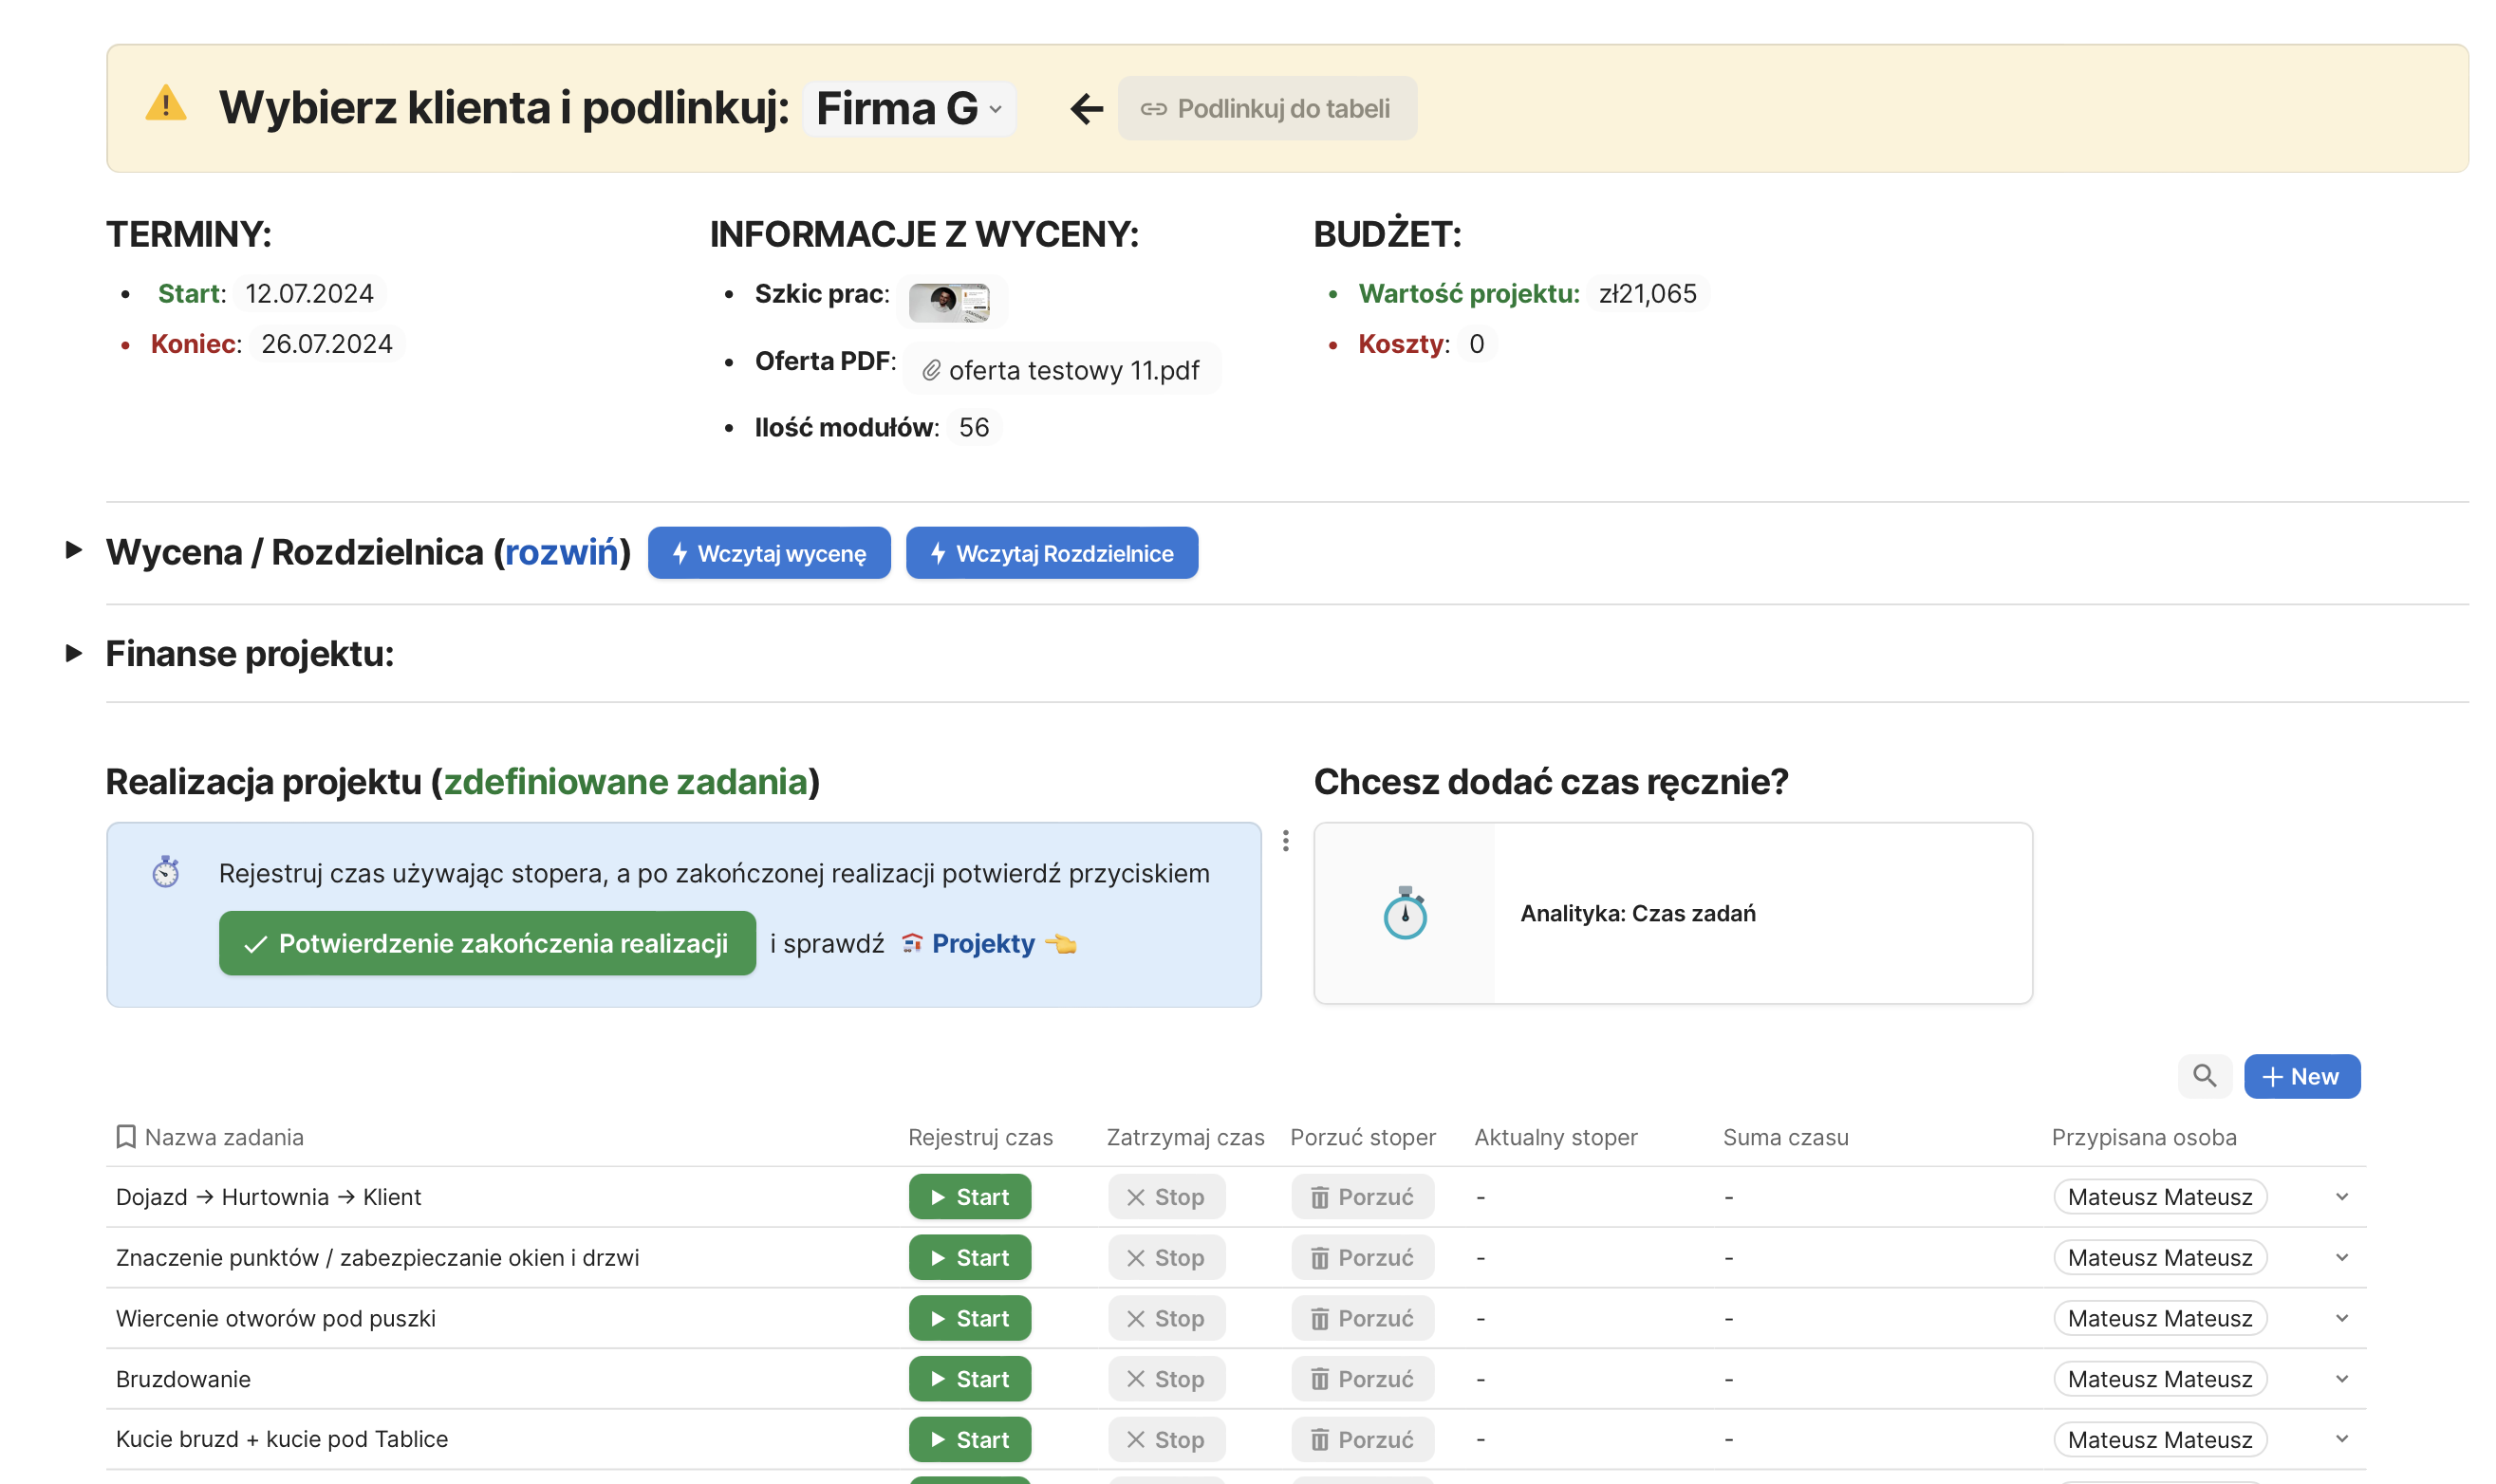Viewport: 2496px width, 1484px height.
Task: Stop timer for Wiercenie otworów pod puszki
Action: 1165,1318
